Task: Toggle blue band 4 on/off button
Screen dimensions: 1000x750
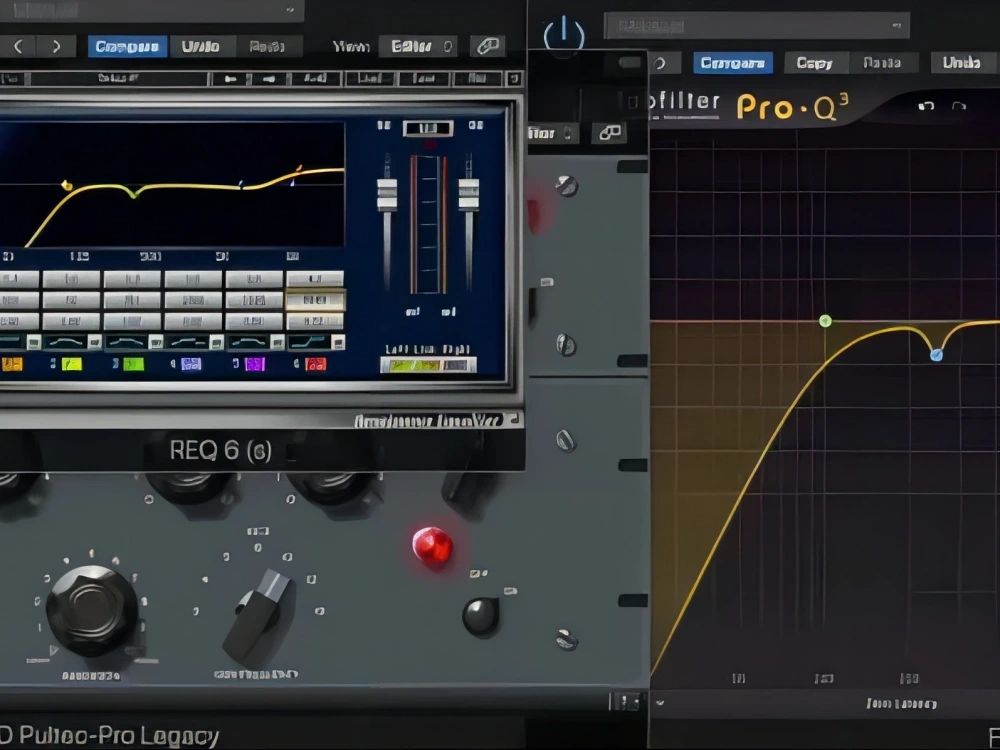Action: (x=191, y=364)
